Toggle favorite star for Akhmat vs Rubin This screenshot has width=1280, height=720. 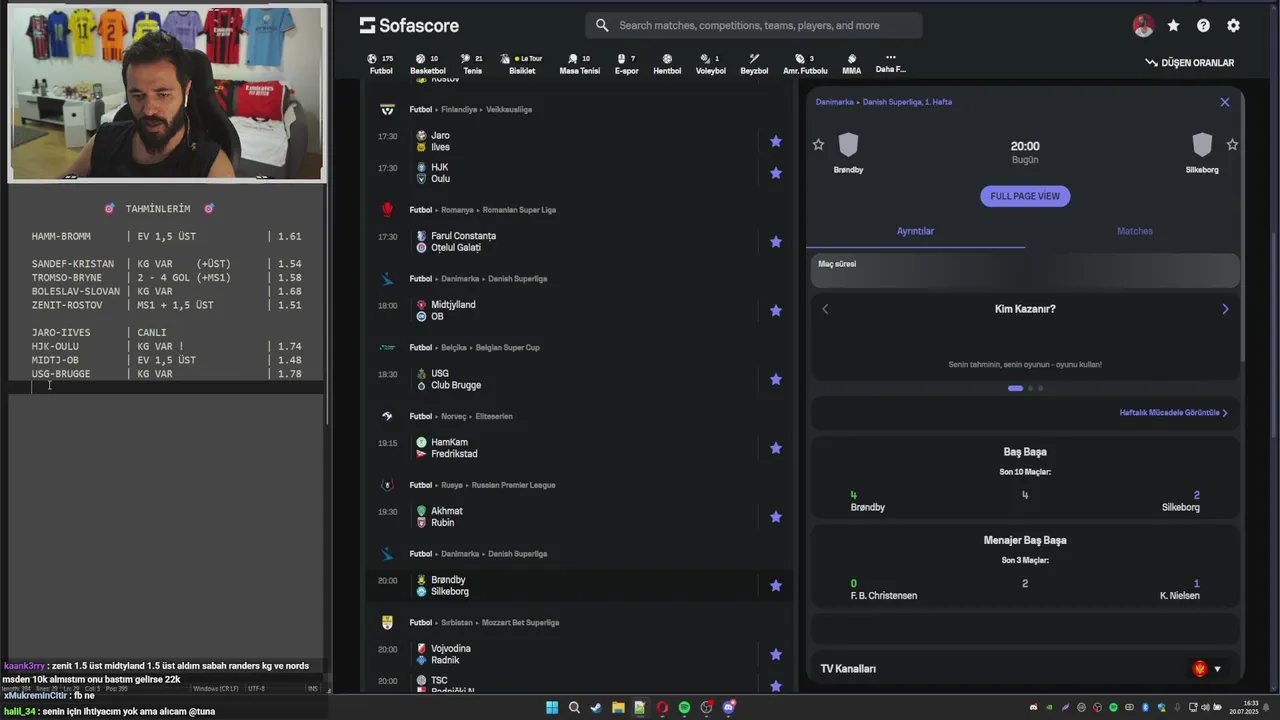775,517
